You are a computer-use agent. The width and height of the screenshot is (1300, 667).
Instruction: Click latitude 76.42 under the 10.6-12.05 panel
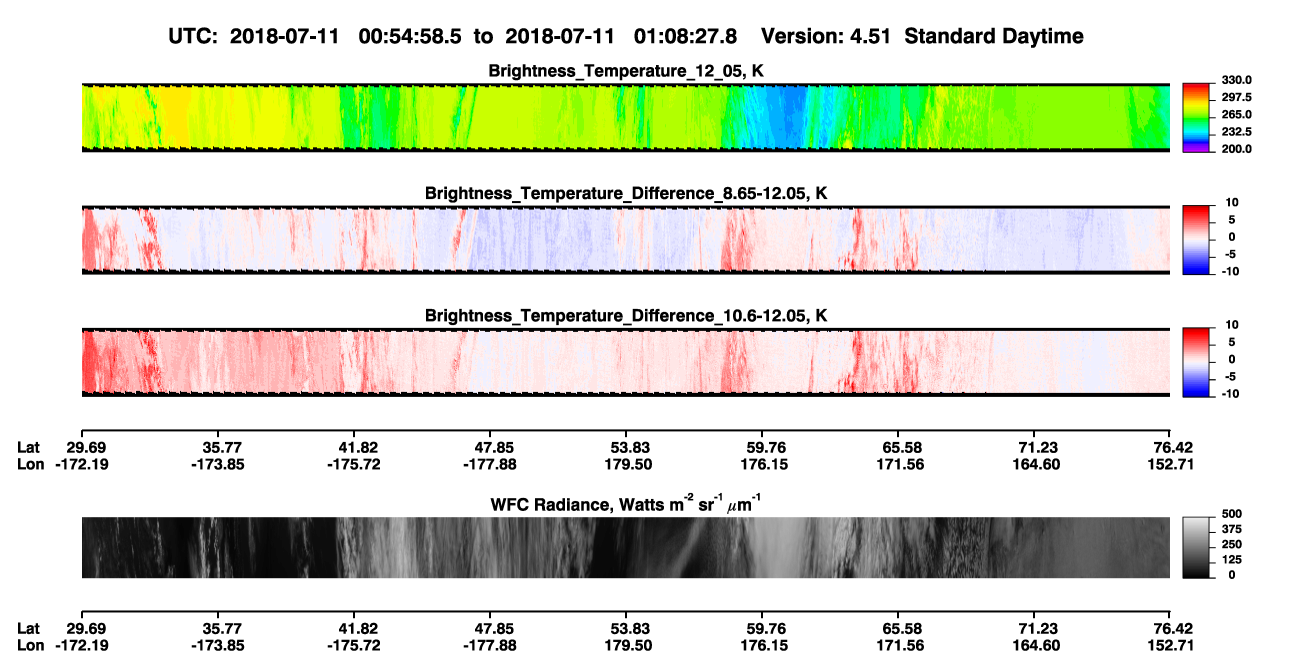pos(1174,448)
